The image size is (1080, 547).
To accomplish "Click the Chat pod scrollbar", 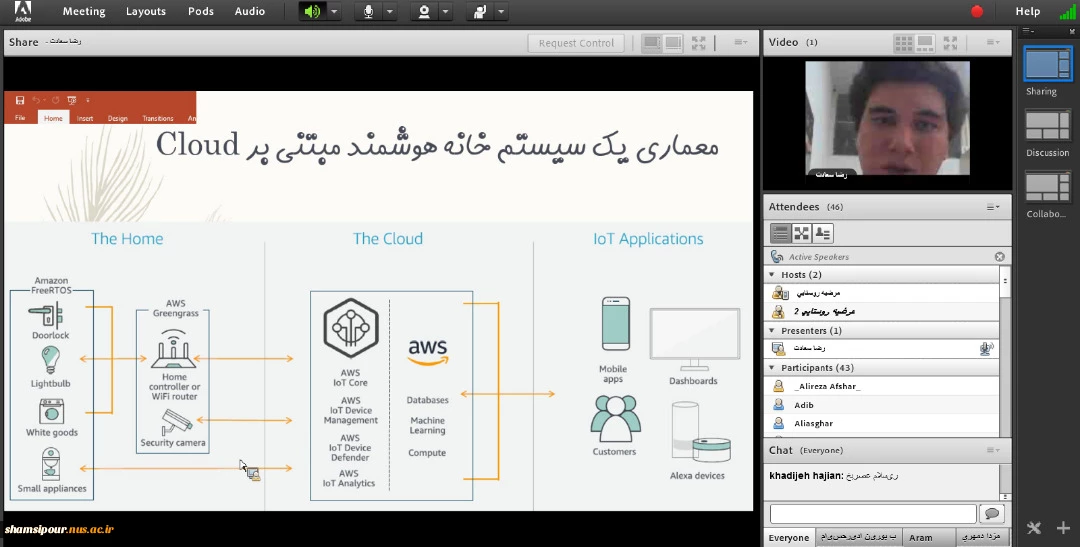I will pos(1005,482).
